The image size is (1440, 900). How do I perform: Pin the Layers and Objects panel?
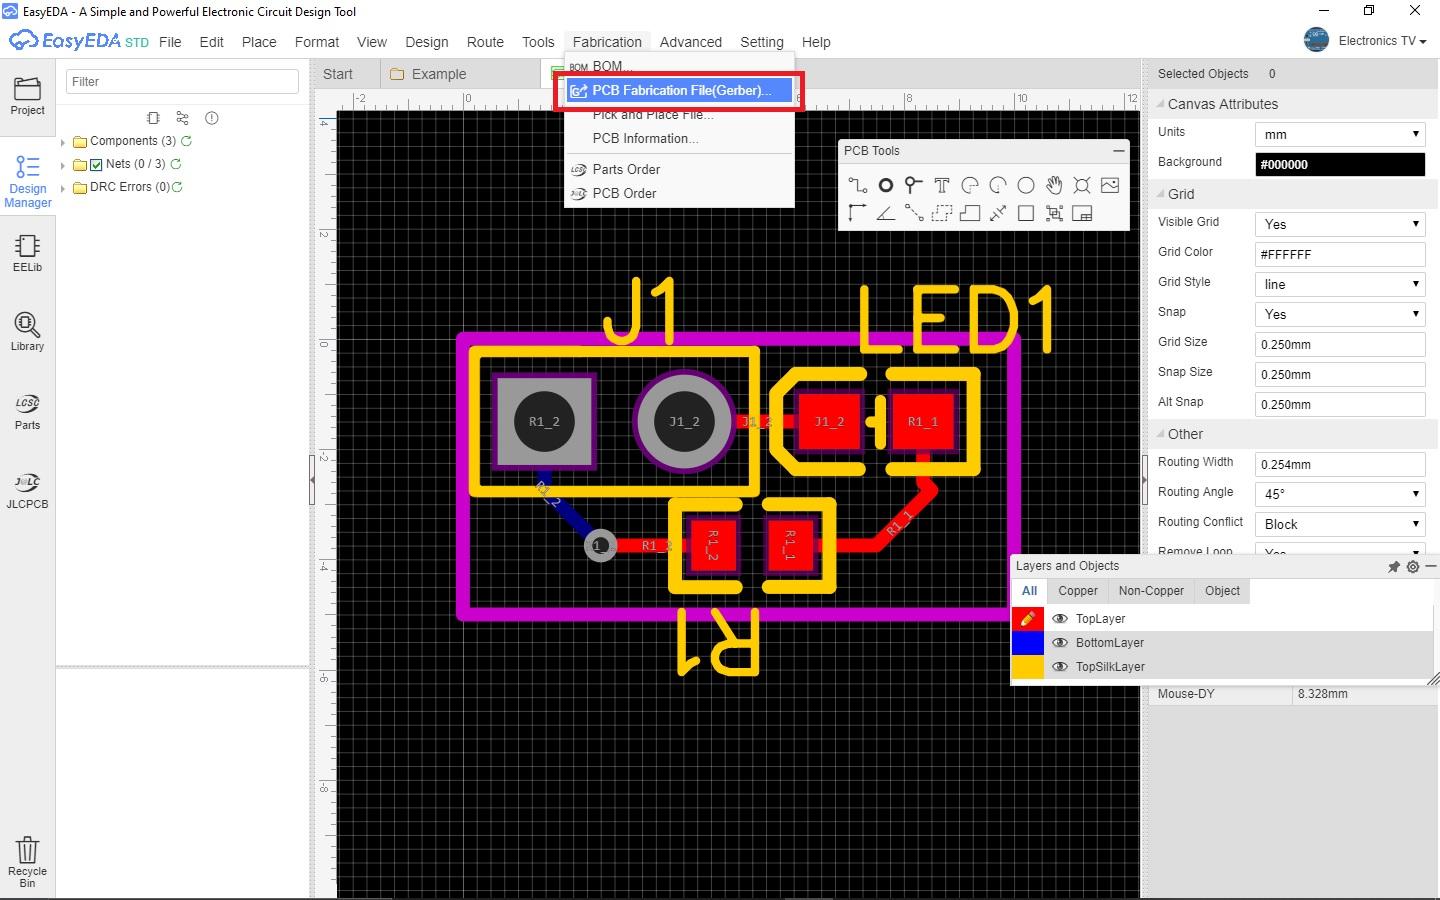coord(1393,566)
